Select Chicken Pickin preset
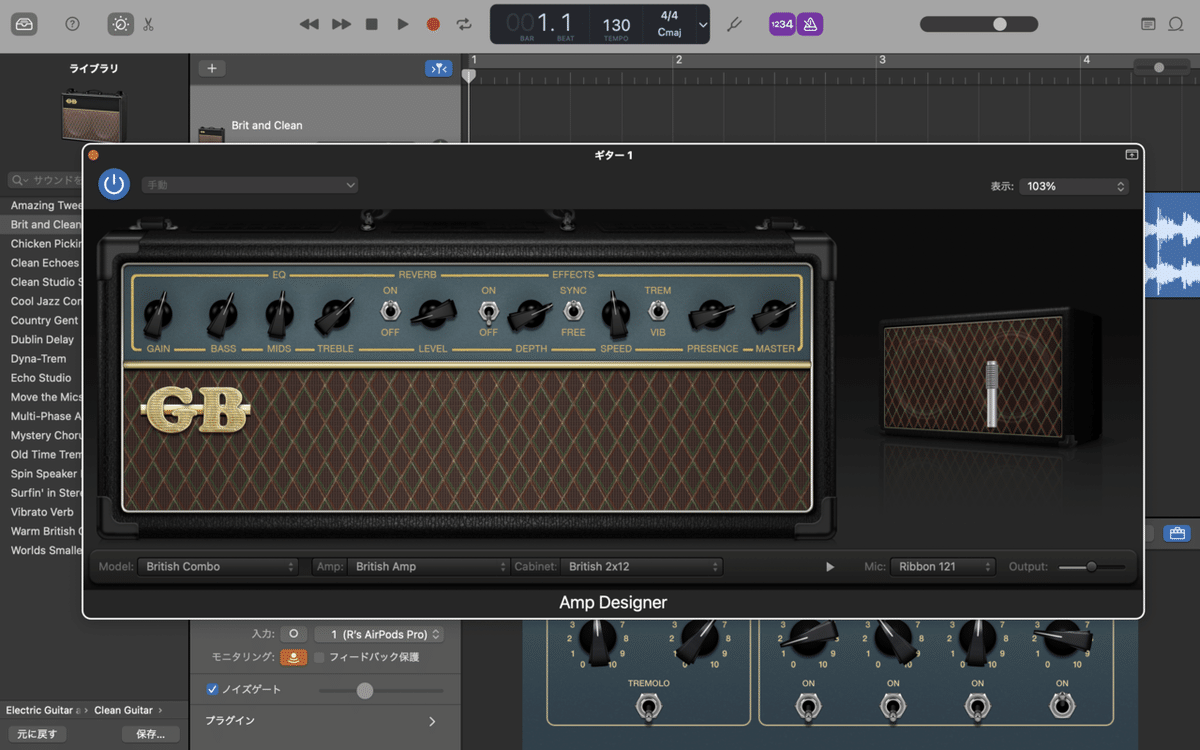1200x750 pixels. click(46, 244)
